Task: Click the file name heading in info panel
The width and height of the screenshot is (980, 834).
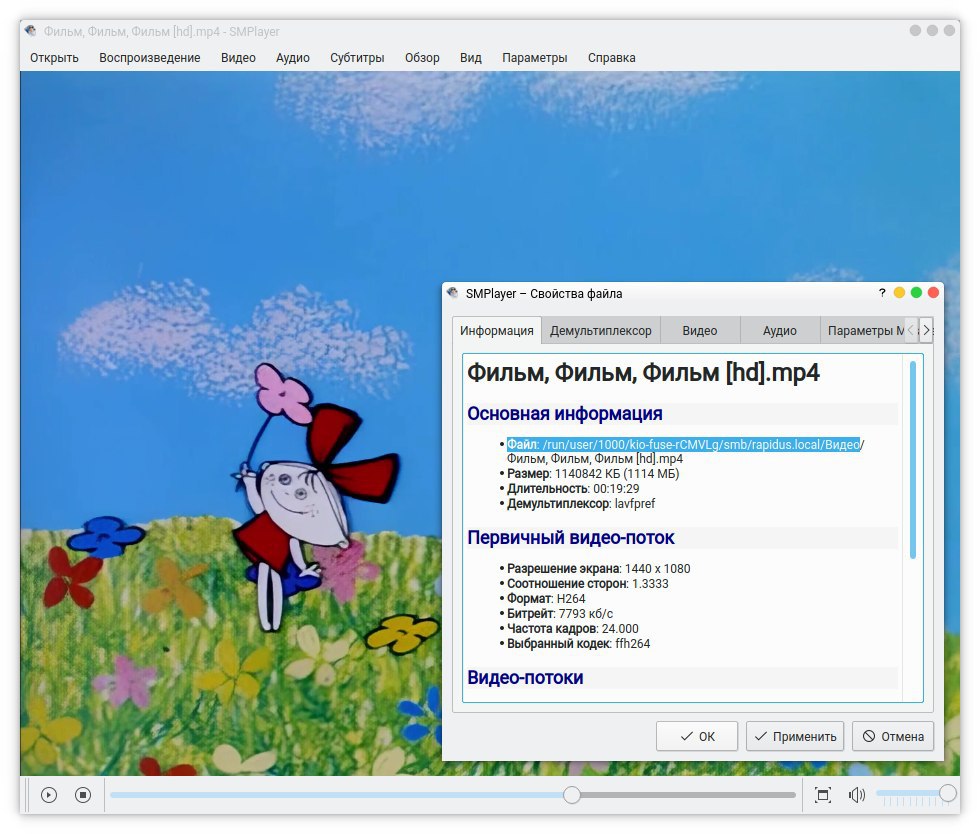Action: (x=643, y=373)
